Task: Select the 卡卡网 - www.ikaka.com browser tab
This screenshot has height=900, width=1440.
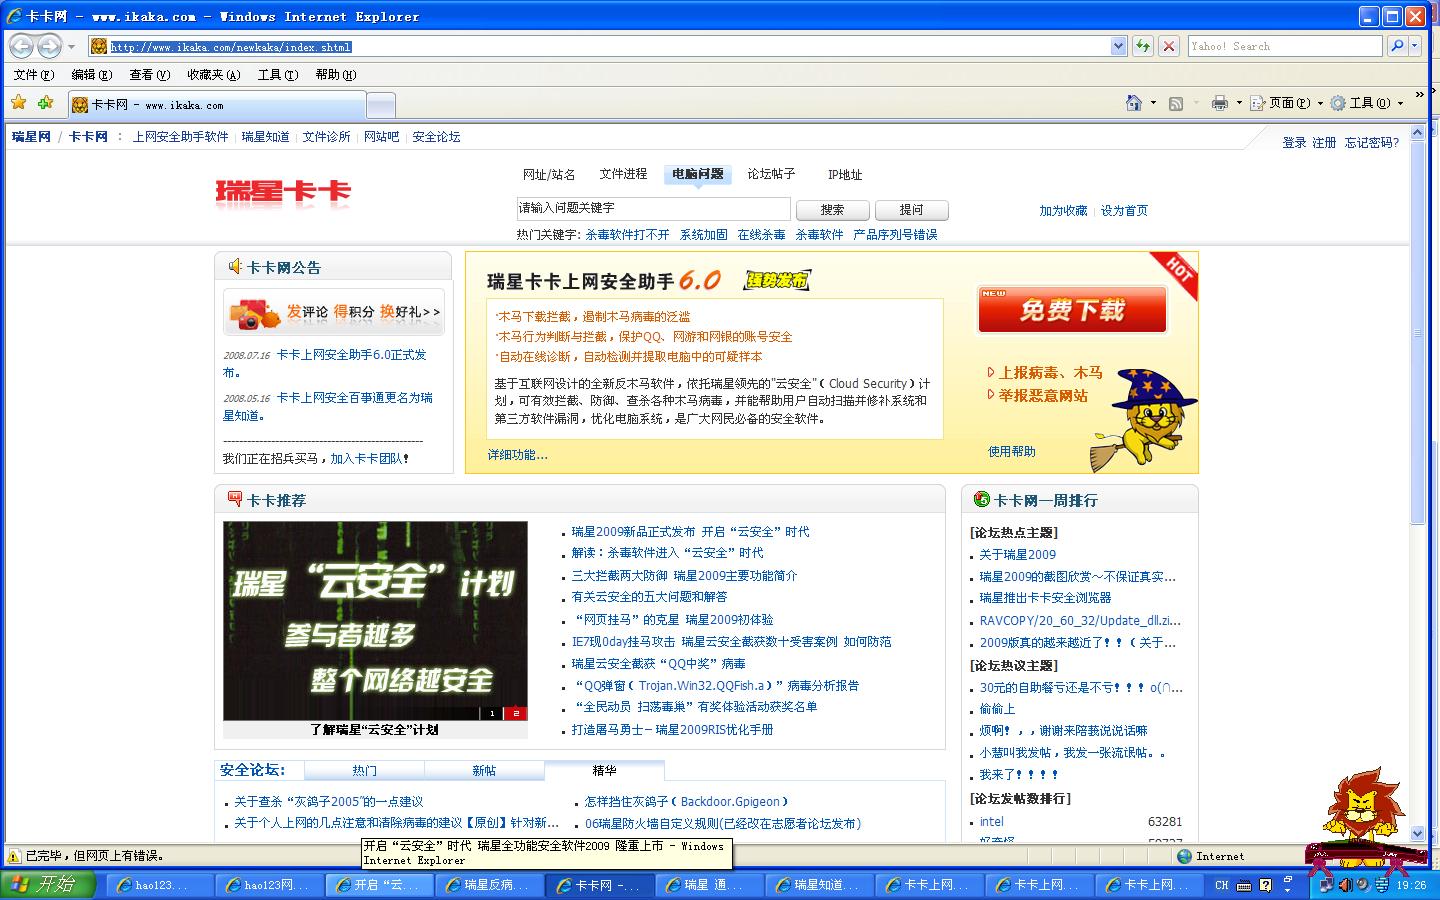Action: coord(217,105)
